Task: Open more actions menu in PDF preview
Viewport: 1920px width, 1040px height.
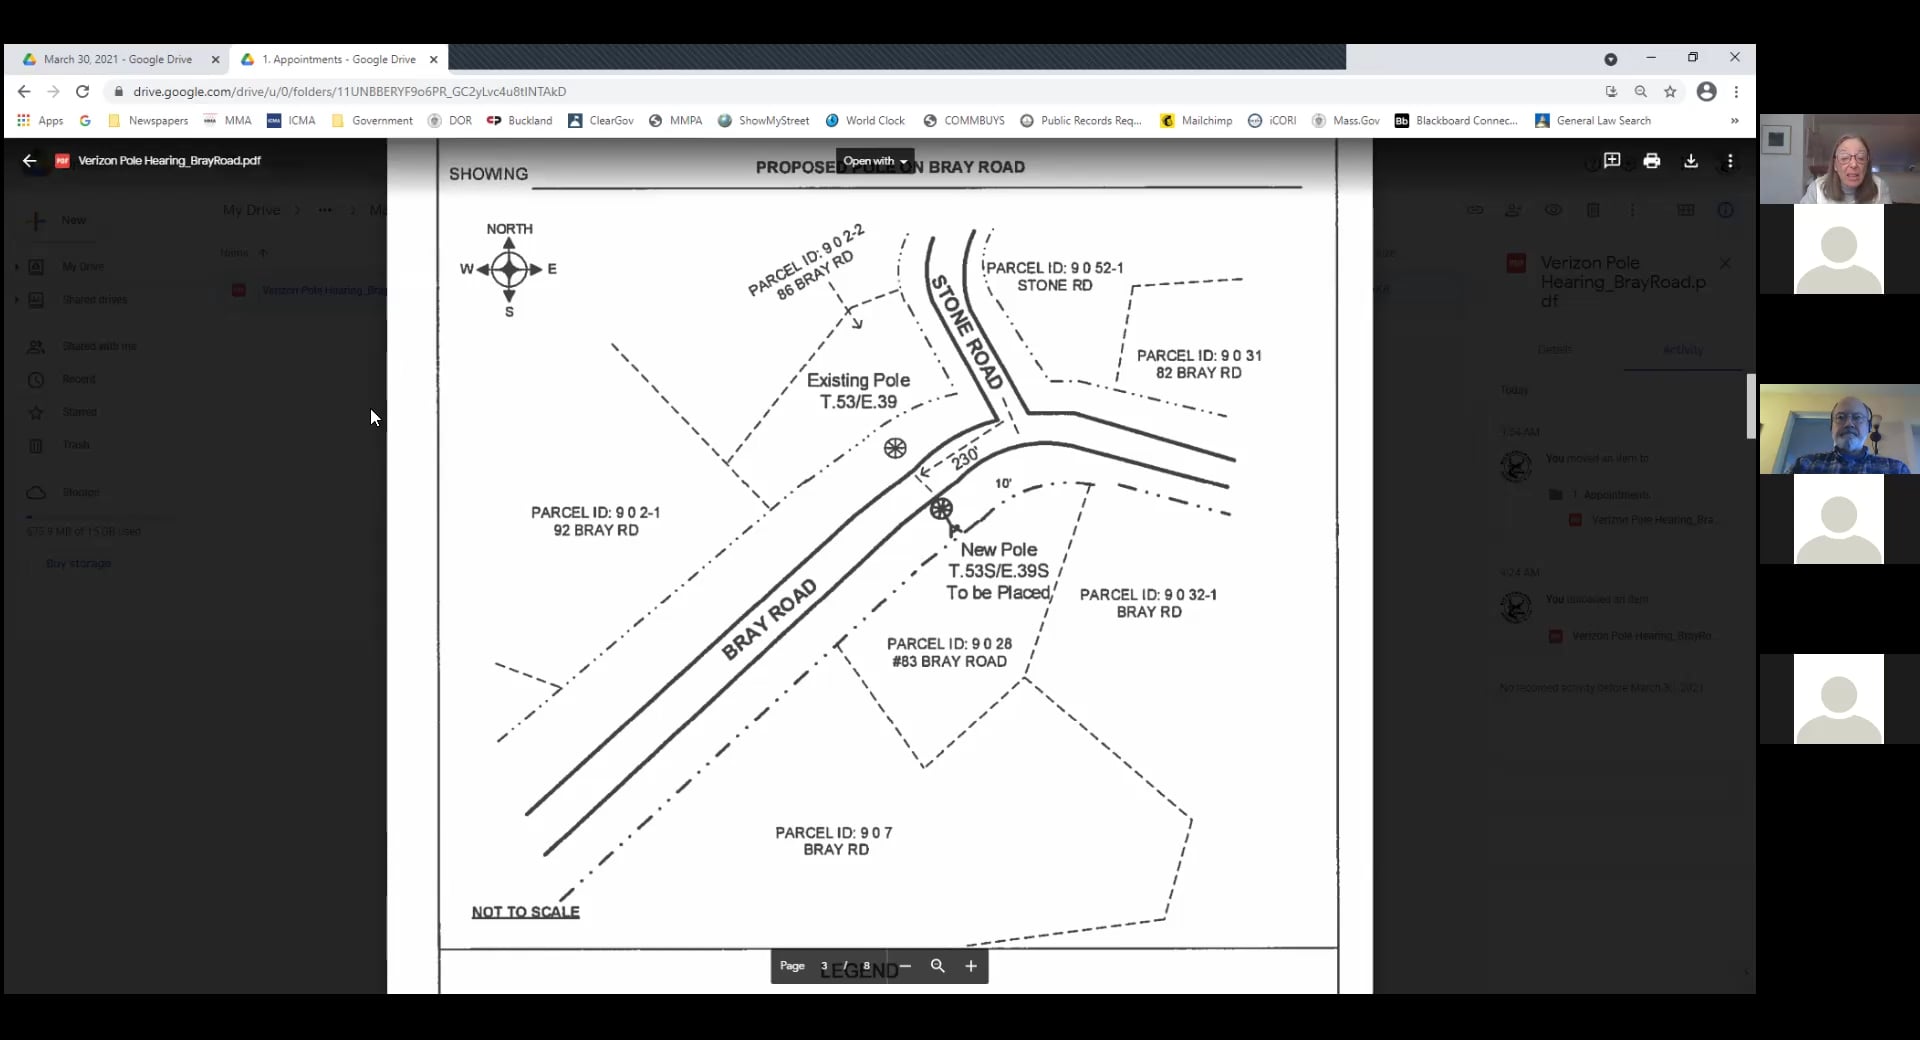Action: pyautogui.click(x=1730, y=160)
